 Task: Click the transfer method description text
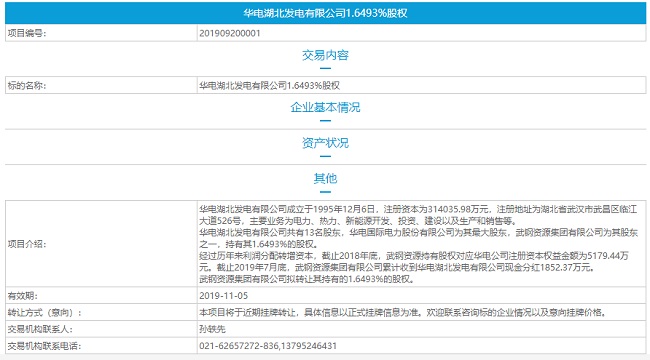coord(402,312)
